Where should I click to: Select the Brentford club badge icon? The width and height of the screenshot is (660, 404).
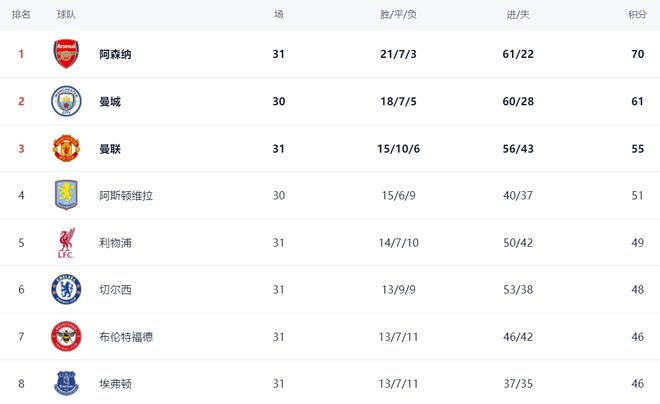(x=66, y=337)
